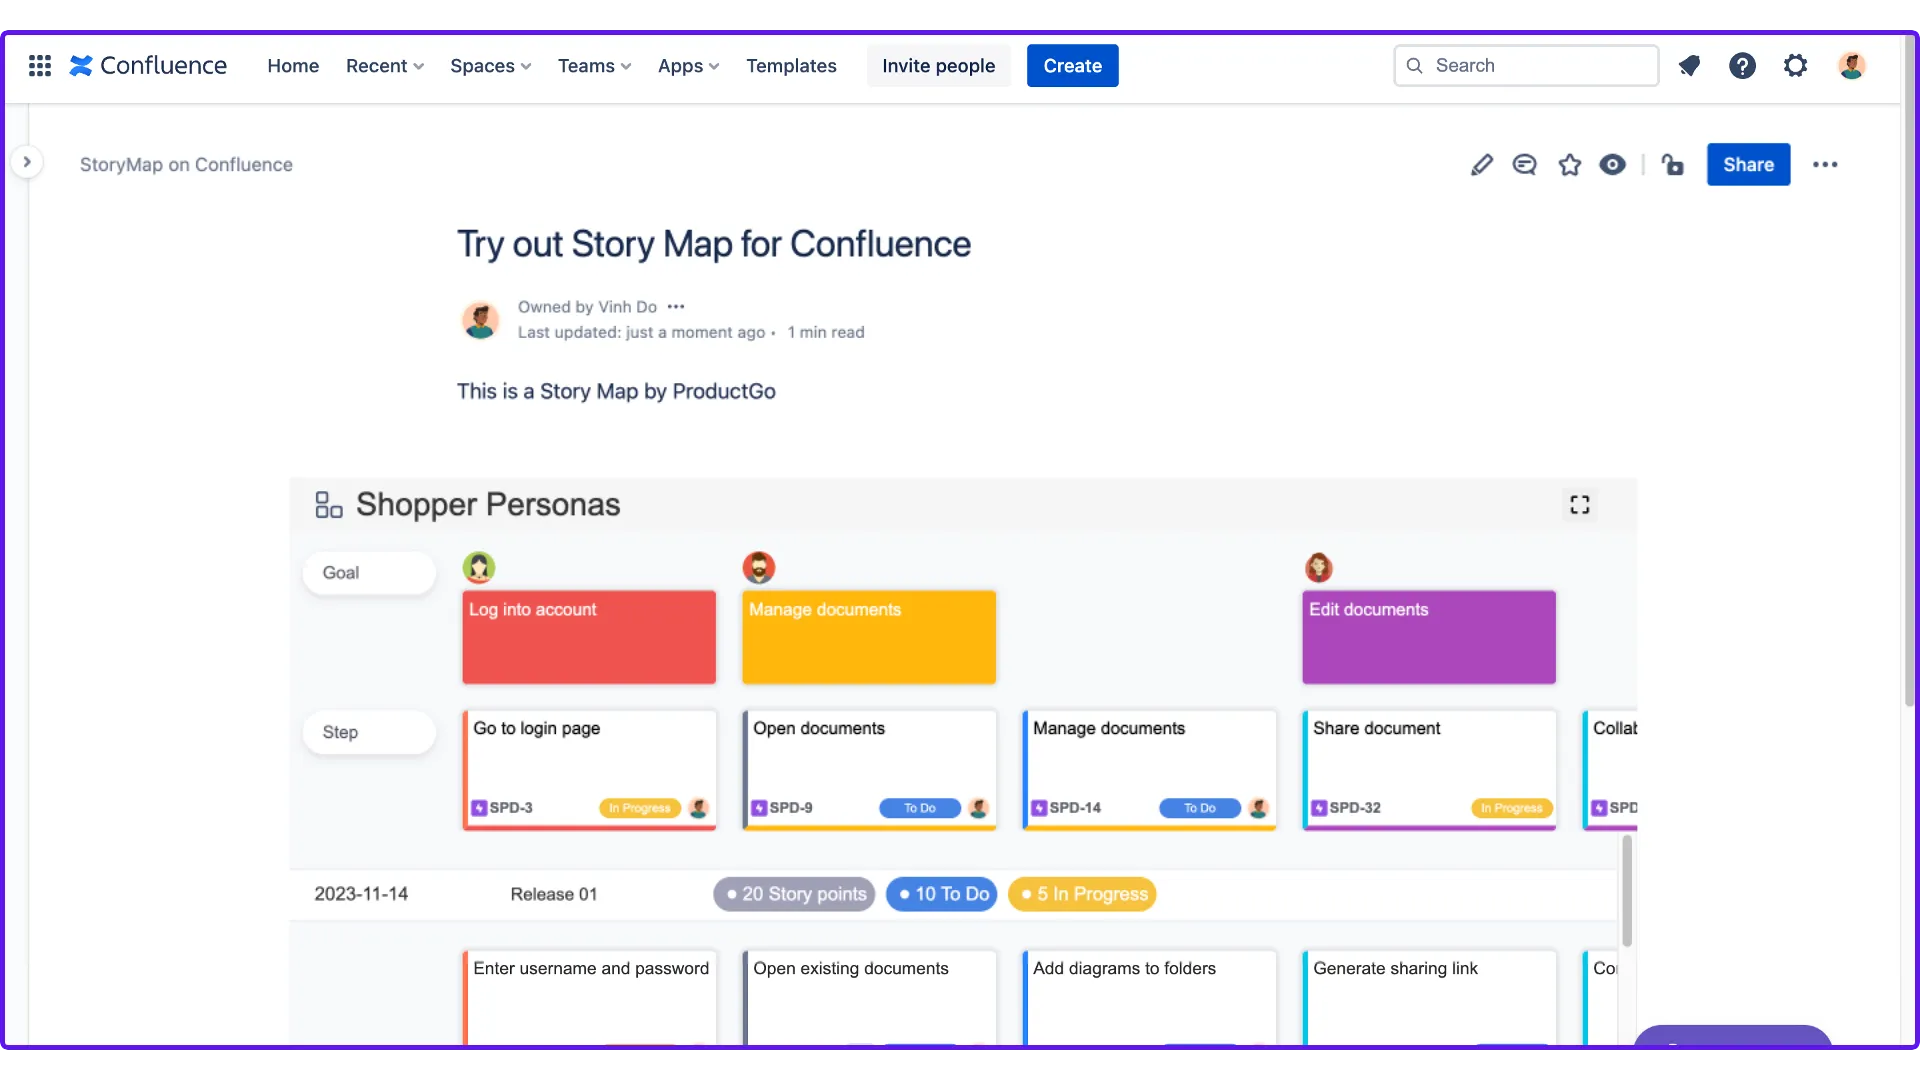Click the Shopper Personas board icon

point(329,505)
